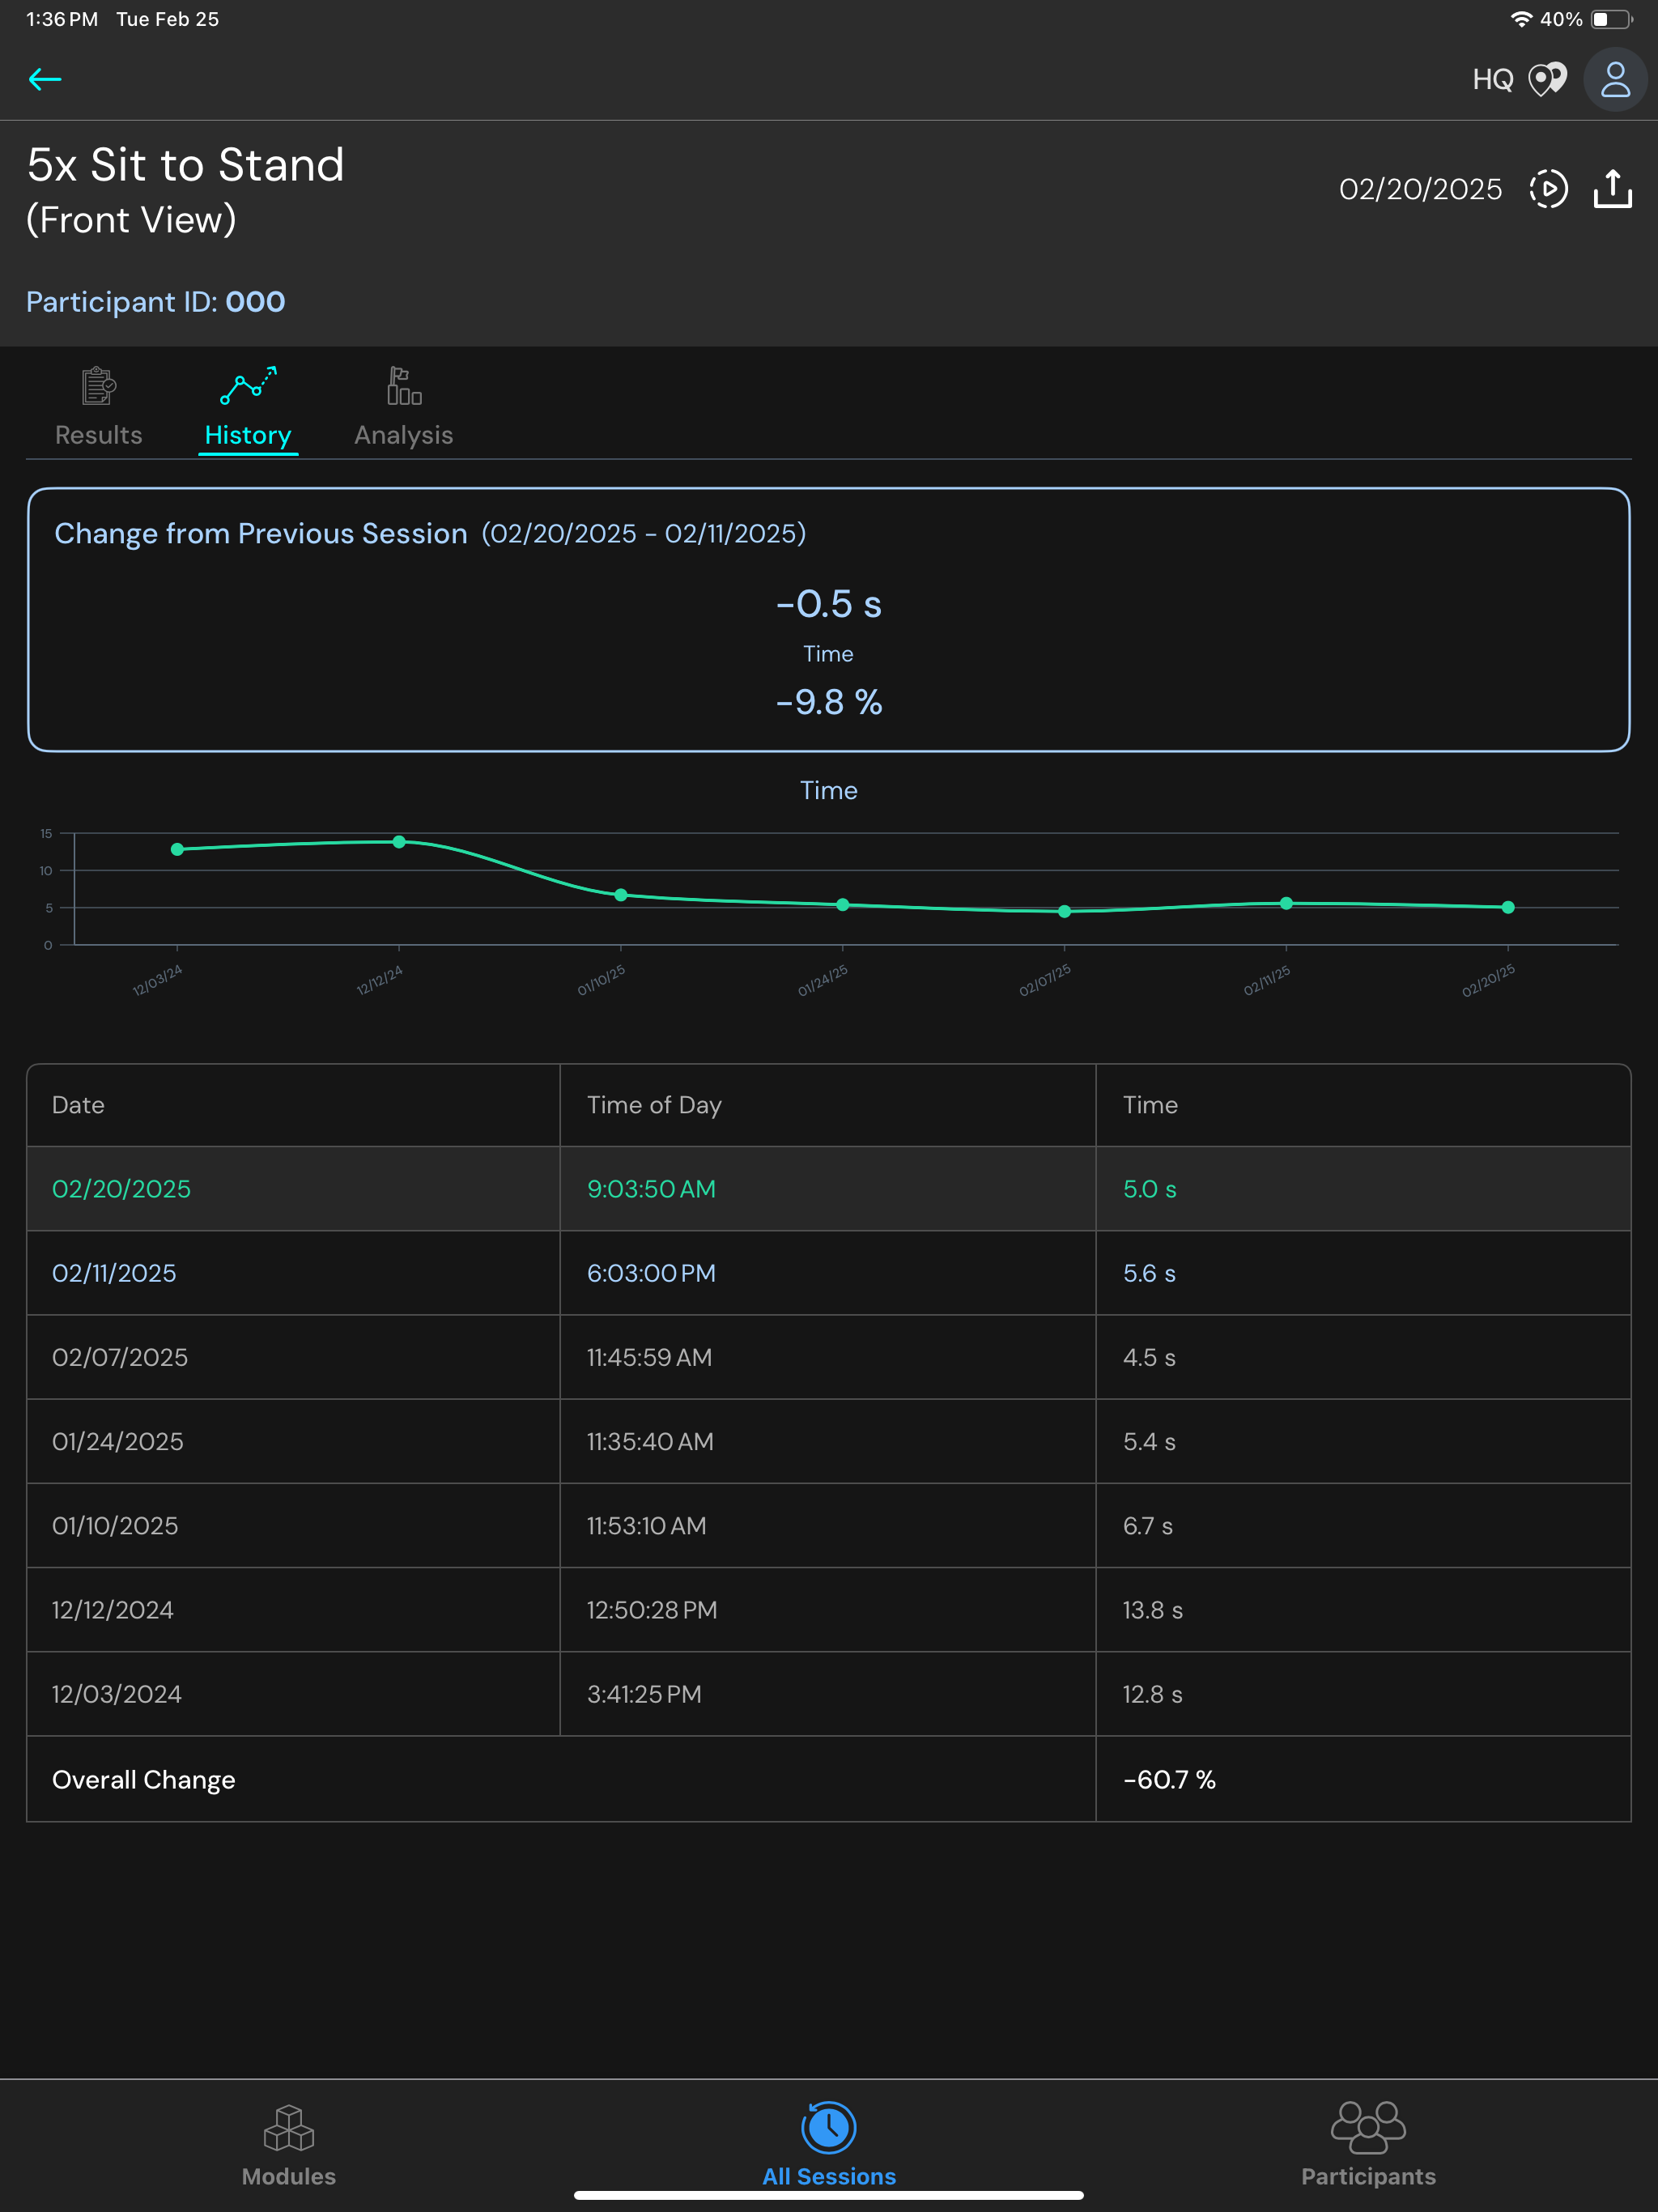This screenshot has height=2212, width=1658.
Task: Open Participants in bottom bar
Action: coord(1368,2145)
